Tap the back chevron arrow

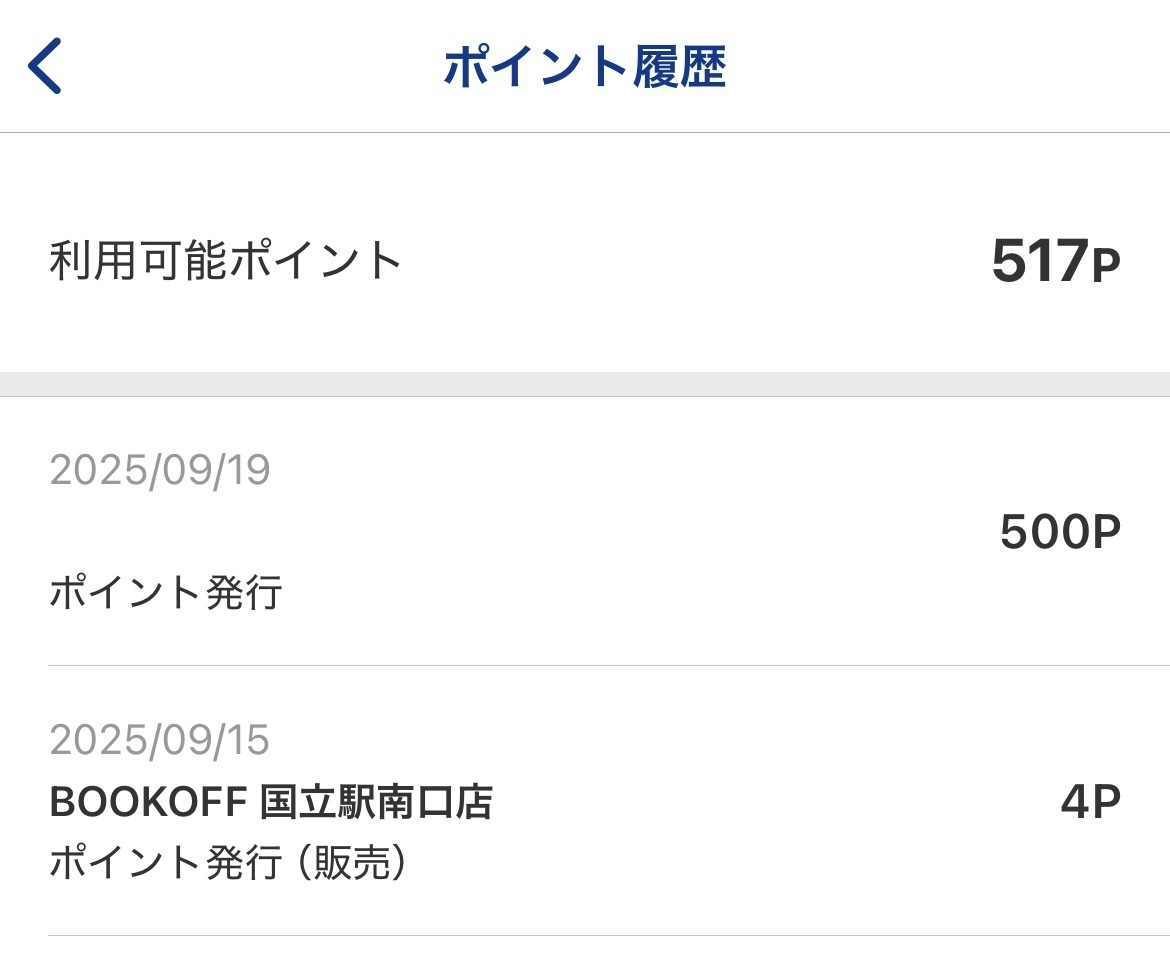(x=45, y=66)
